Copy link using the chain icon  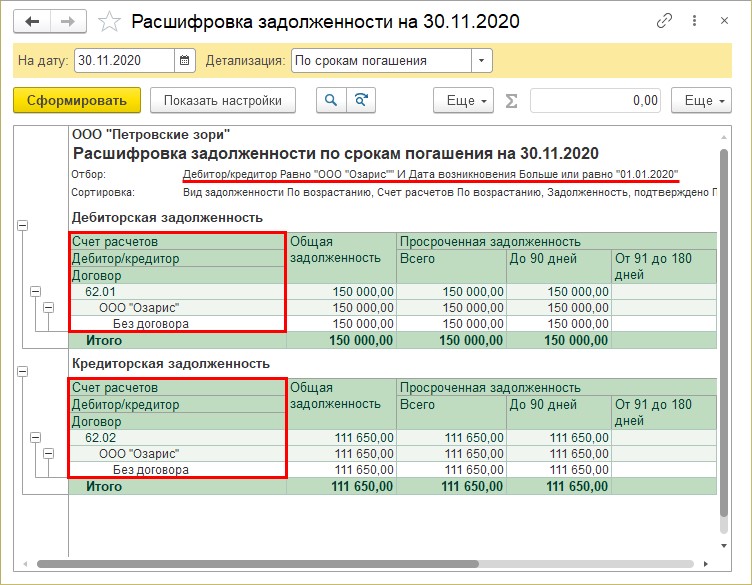pyautogui.click(x=664, y=21)
